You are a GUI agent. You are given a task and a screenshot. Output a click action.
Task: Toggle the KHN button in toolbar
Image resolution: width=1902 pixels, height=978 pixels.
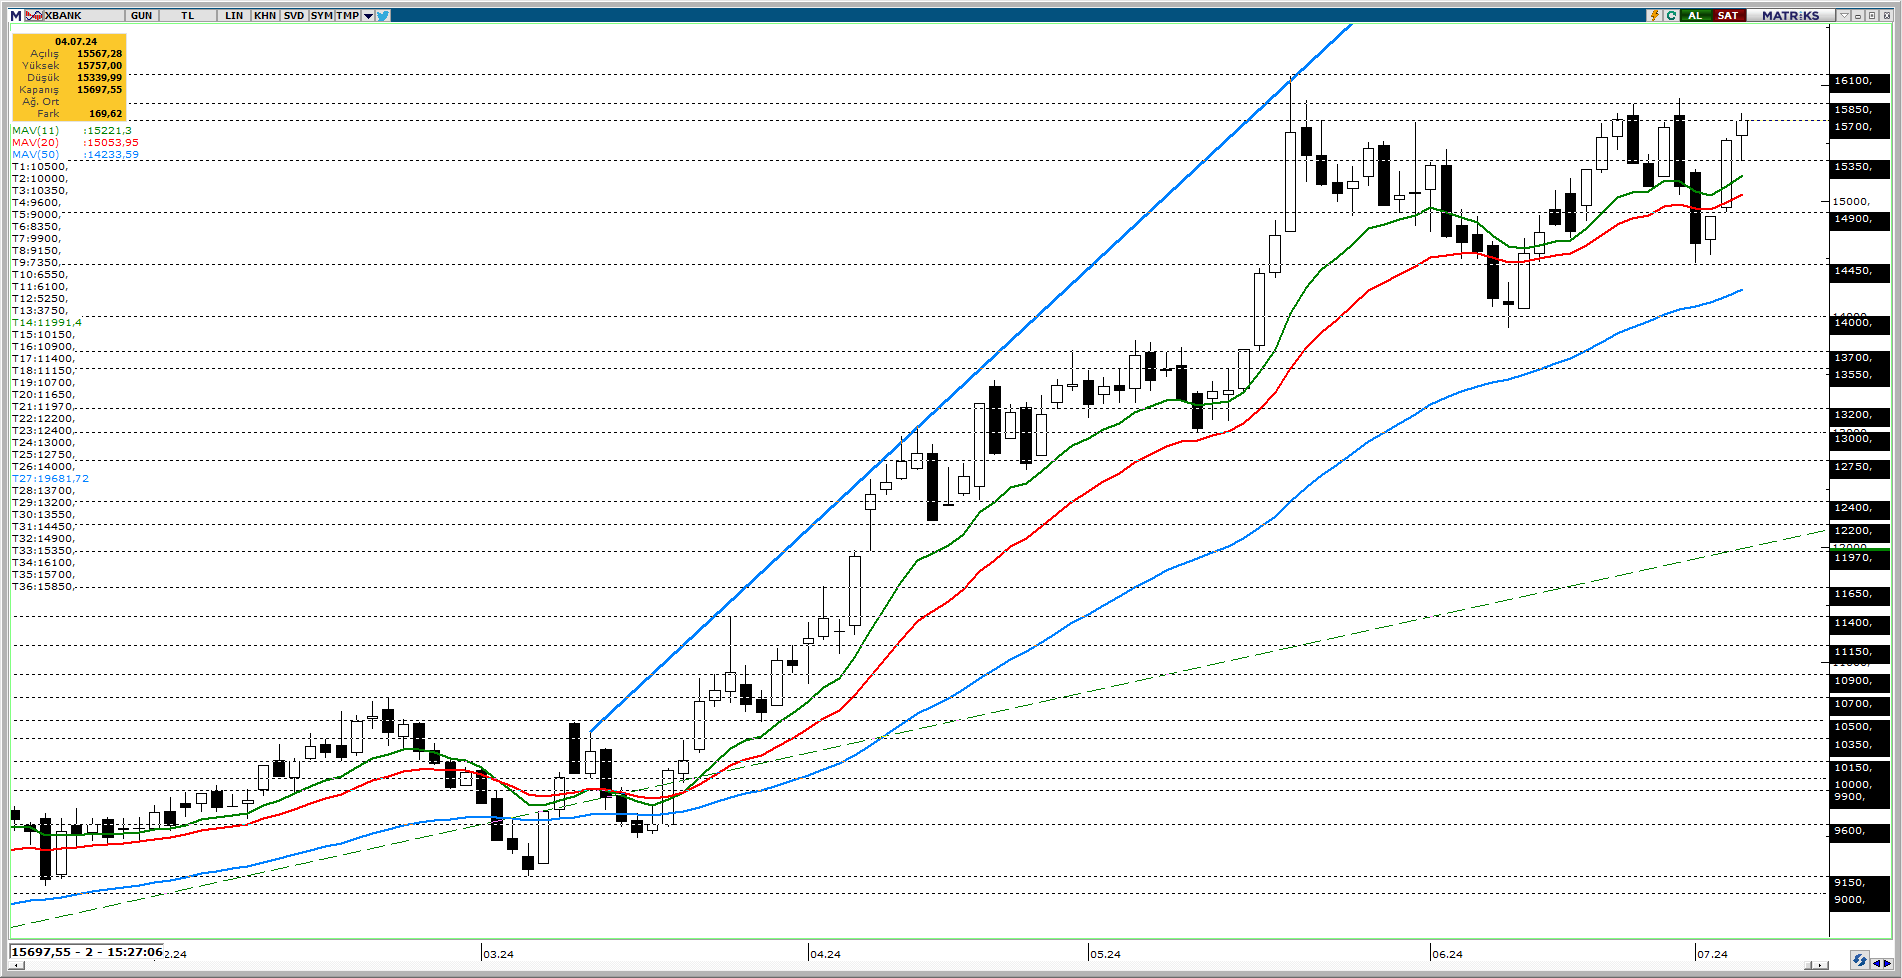265,15
